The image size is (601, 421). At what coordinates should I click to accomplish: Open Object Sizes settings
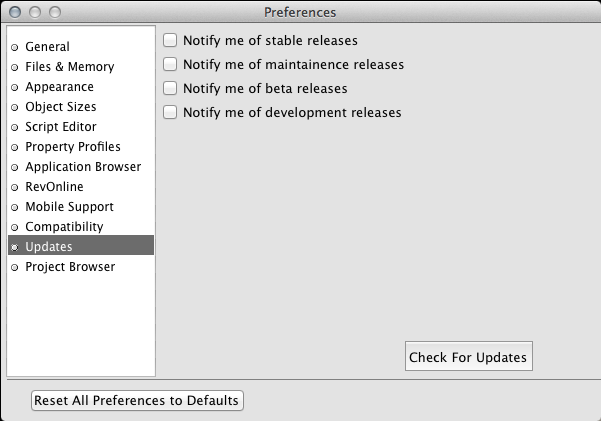[x=60, y=107]
